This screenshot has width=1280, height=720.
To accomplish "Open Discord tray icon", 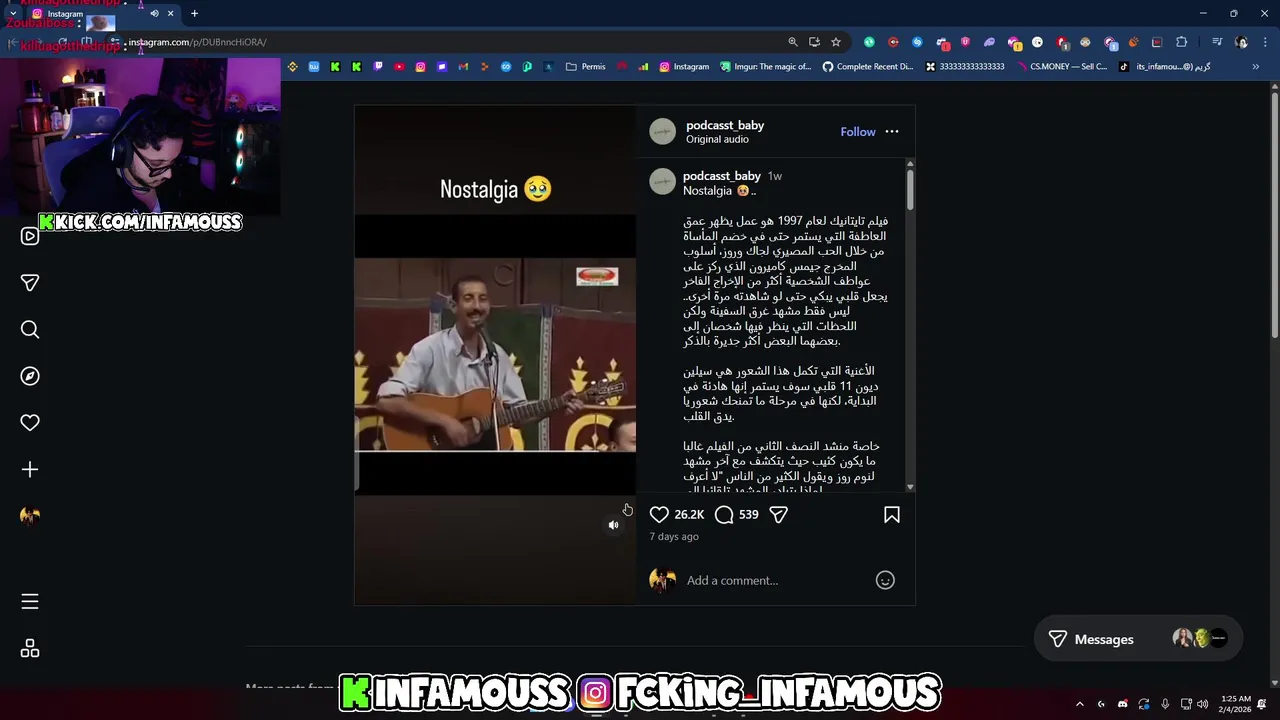I will point(1122,704).
